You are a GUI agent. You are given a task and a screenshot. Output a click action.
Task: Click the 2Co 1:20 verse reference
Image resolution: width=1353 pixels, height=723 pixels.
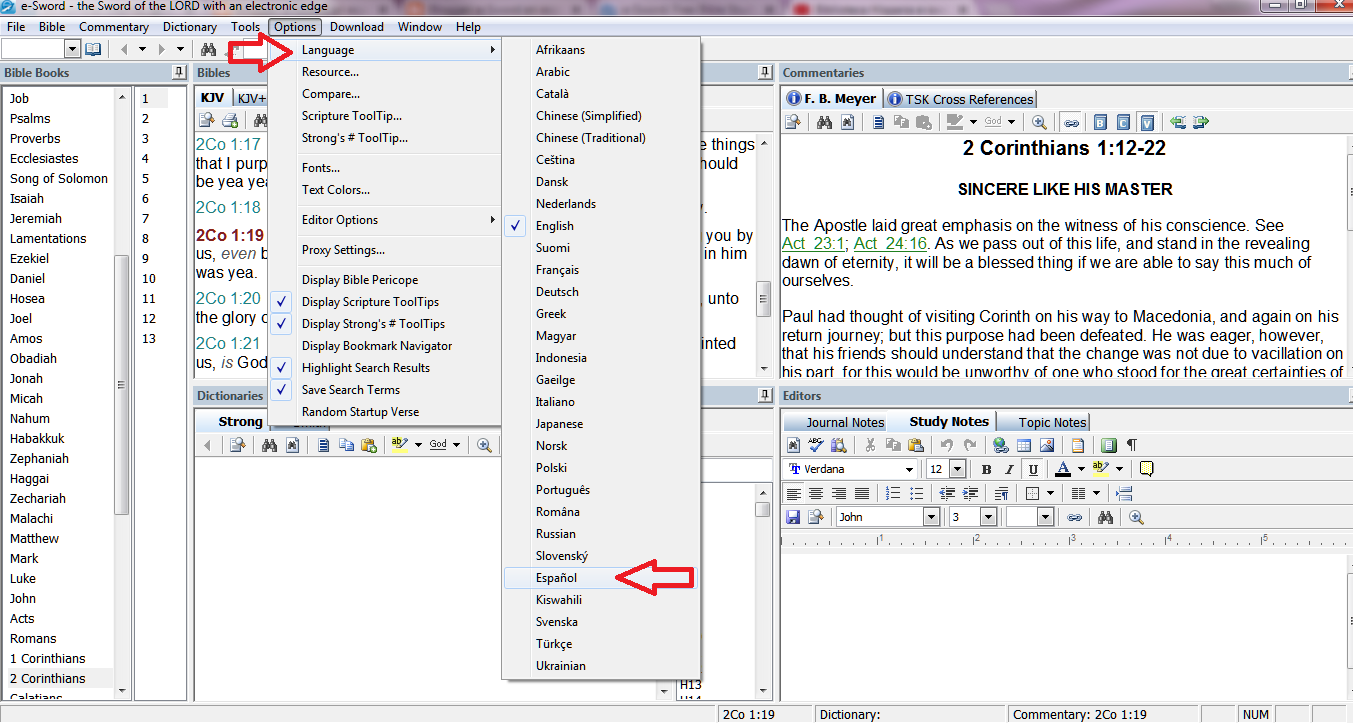[228, 298]
